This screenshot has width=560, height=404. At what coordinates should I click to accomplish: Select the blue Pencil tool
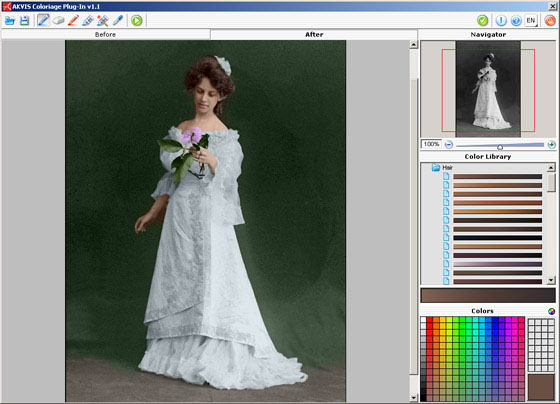pyautogui.click(x=43, y=21)
